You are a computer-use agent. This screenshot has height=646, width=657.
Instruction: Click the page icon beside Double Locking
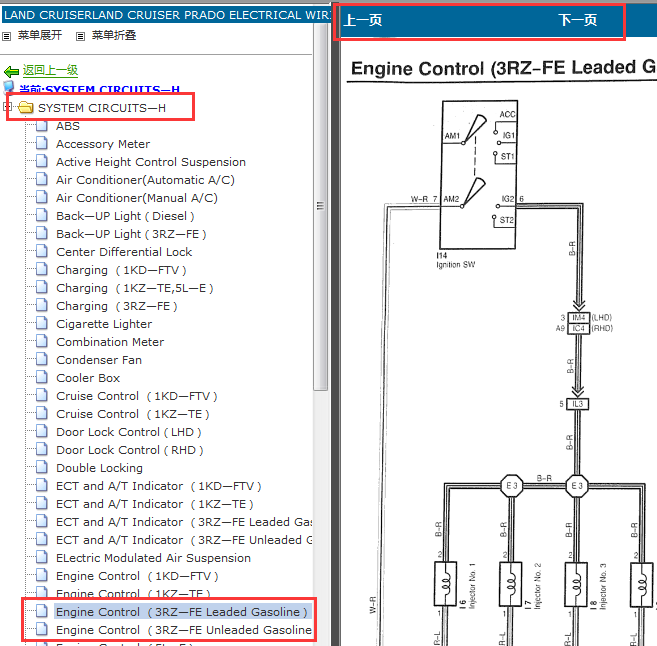(x=41, y=468)
